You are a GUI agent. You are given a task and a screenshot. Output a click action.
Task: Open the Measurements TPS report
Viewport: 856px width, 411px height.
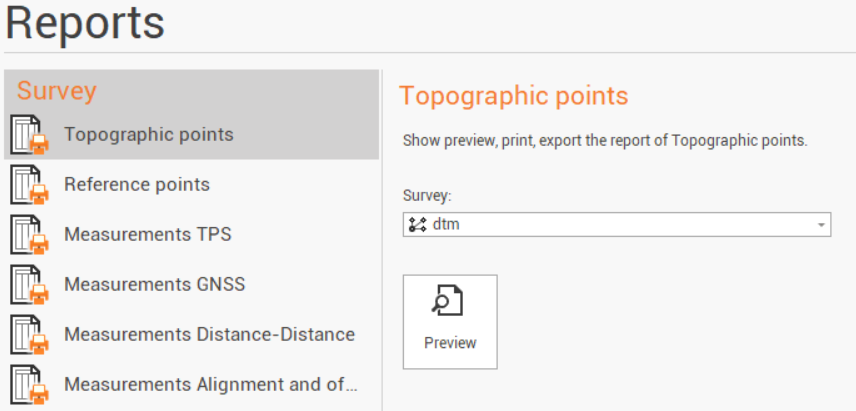[x=148, y=234]
